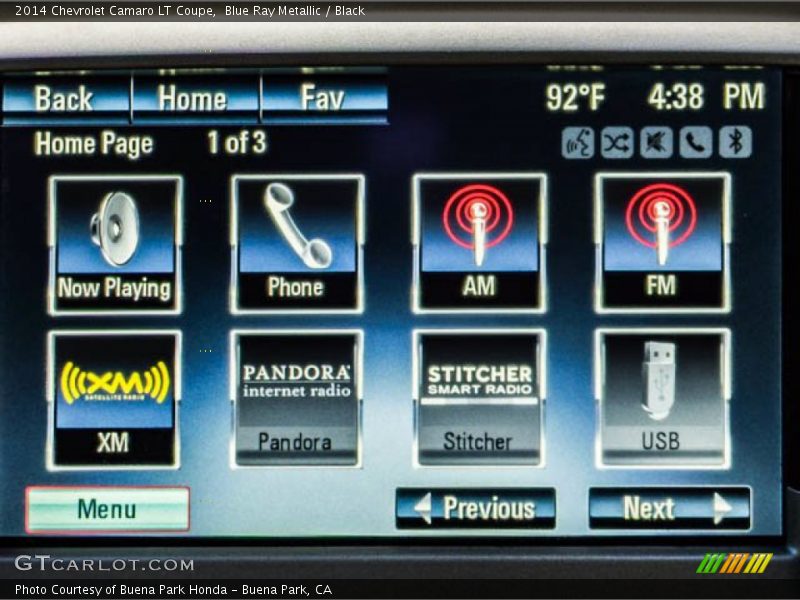Screen dimensions: 800x600
Task: Select the AM radio tile
Action: coord(479,244)
